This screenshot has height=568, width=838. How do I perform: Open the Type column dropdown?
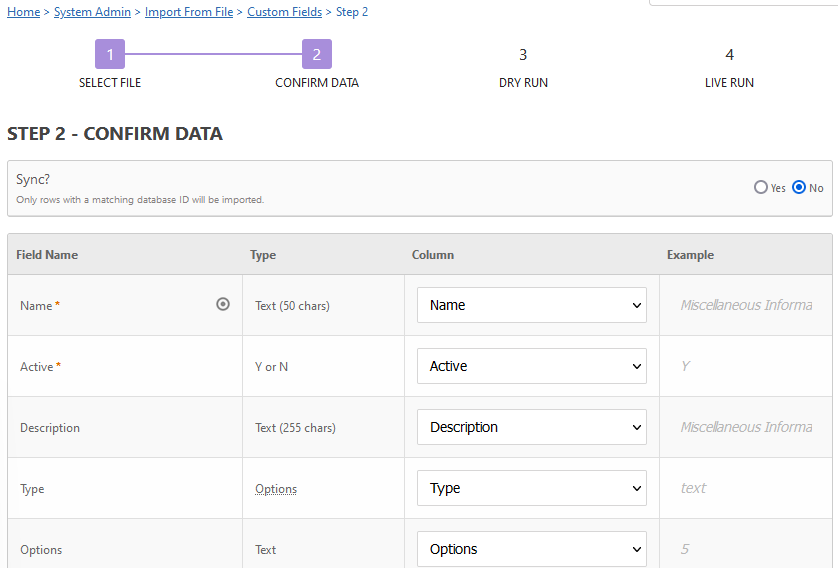pos(532,488)
